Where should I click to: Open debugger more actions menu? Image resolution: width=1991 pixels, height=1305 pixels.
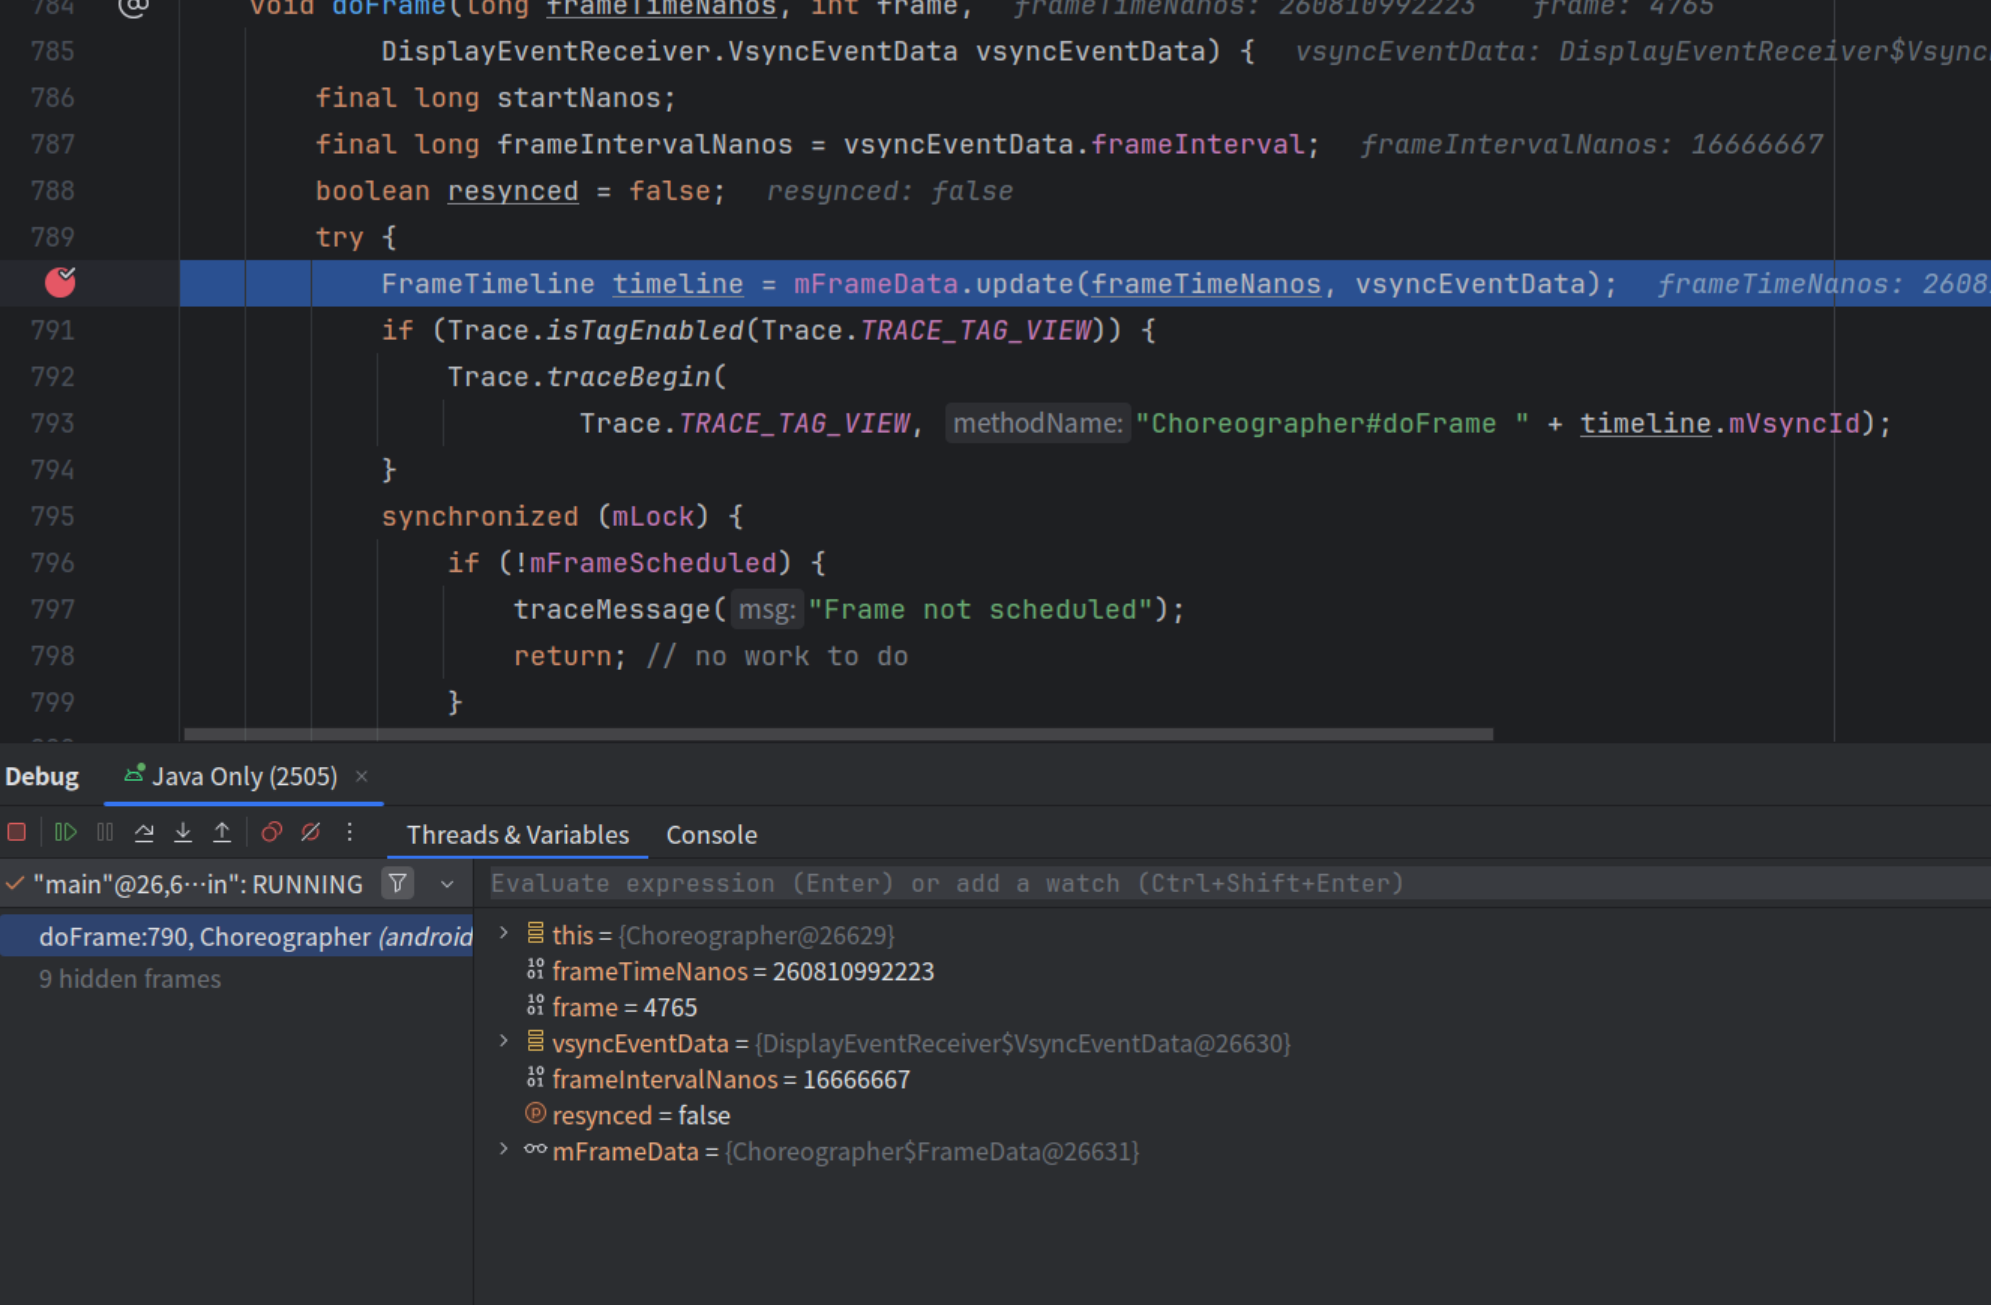pyautogui.click(x=349, y=832)
